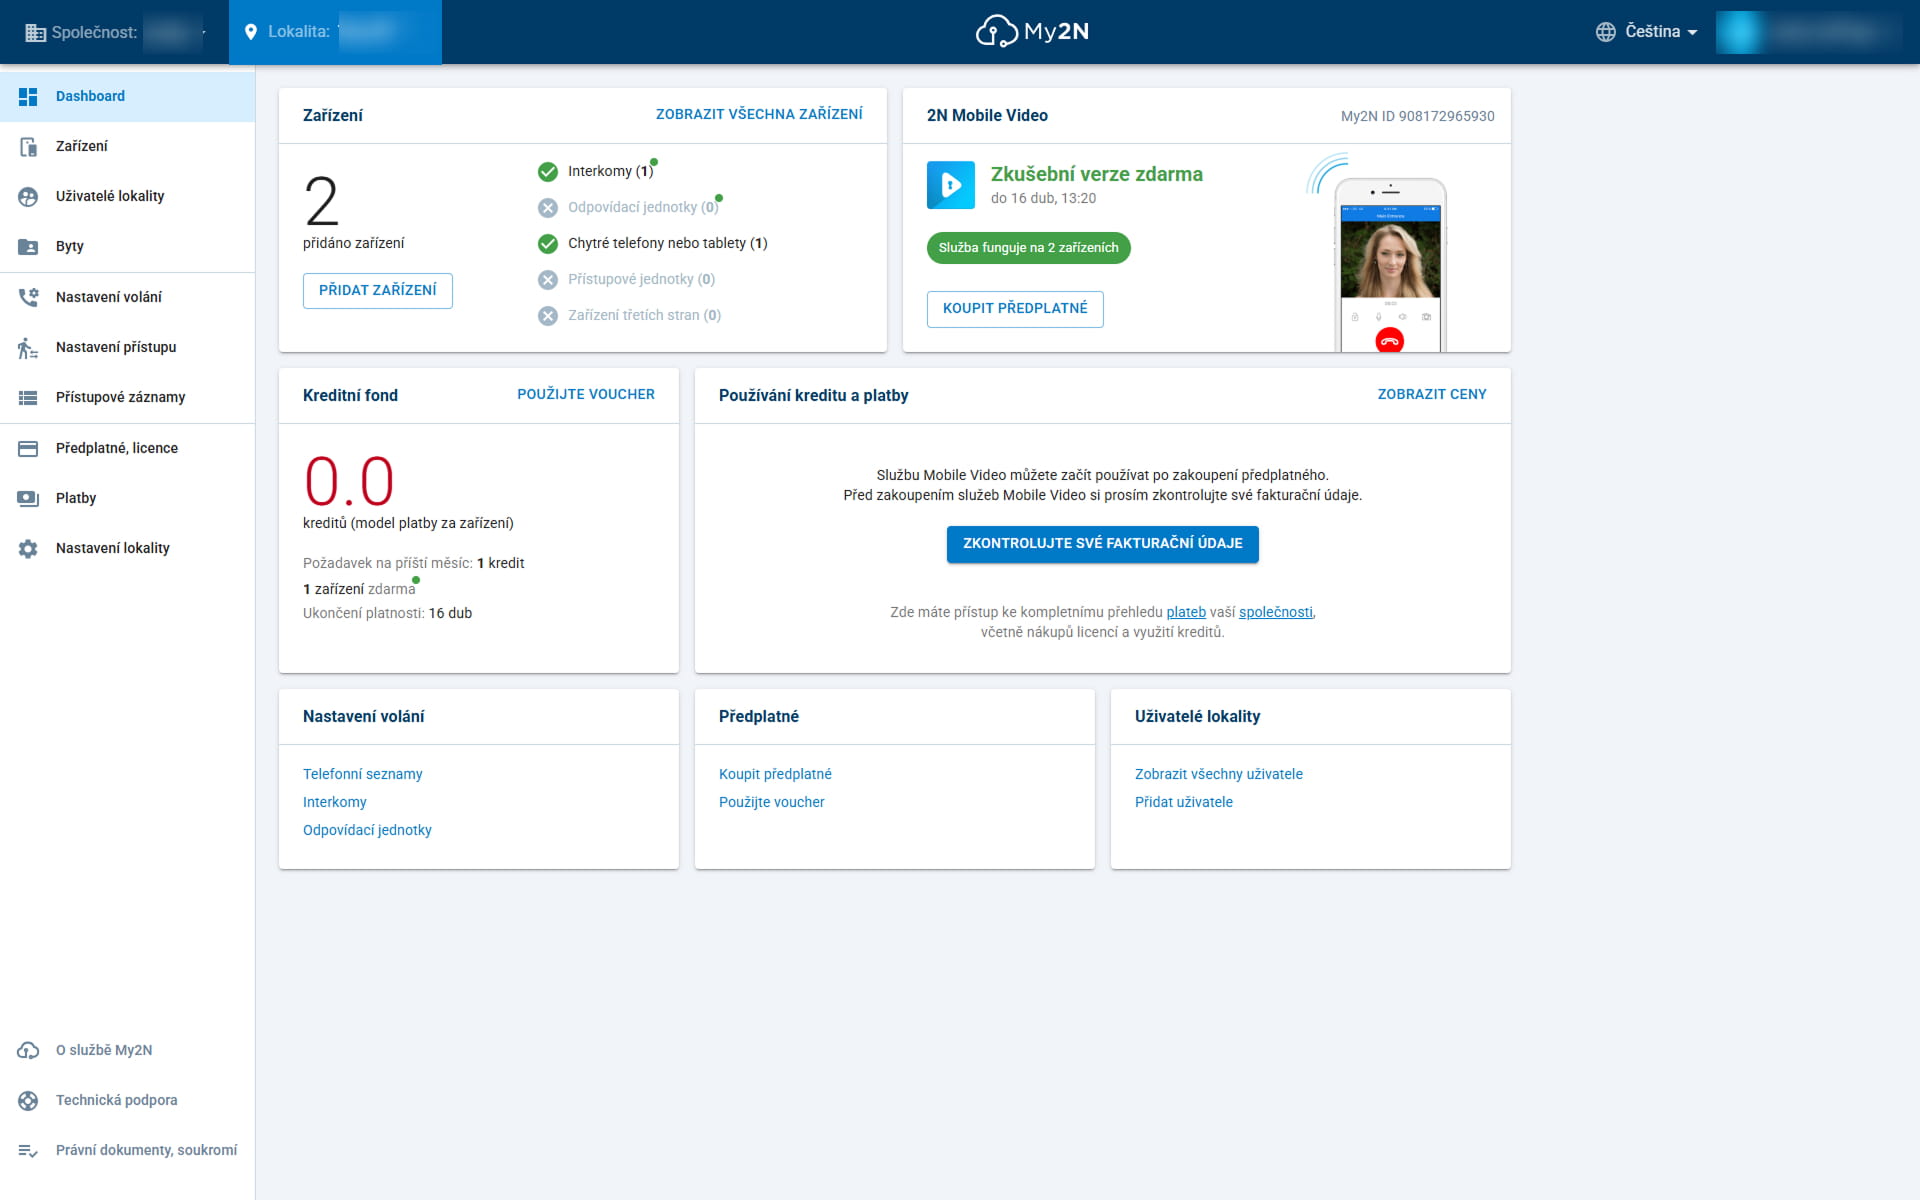Image resolution: width=1920 pixels, height=1200 pixels.
Task: Click green check beside Chytré telefony nebo tablety
Action: [x=548, y=244]
